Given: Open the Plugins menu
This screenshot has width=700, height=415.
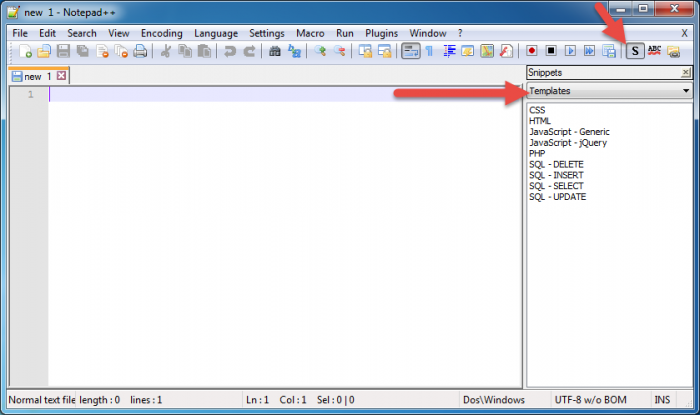Looking at the screenshot, I should point(380,33).
